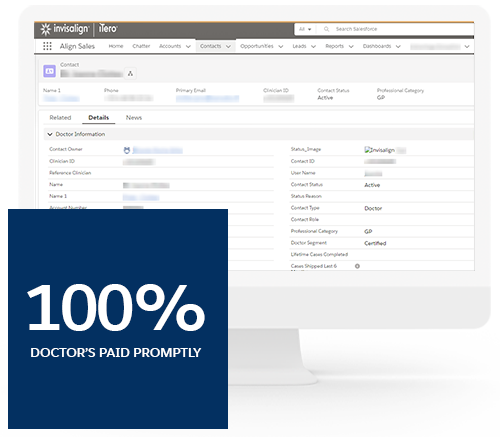Image resolution: width=500 pixels, height=437 pixels.
Task: Open the last navigation item chevron
Action: point(467,46)
